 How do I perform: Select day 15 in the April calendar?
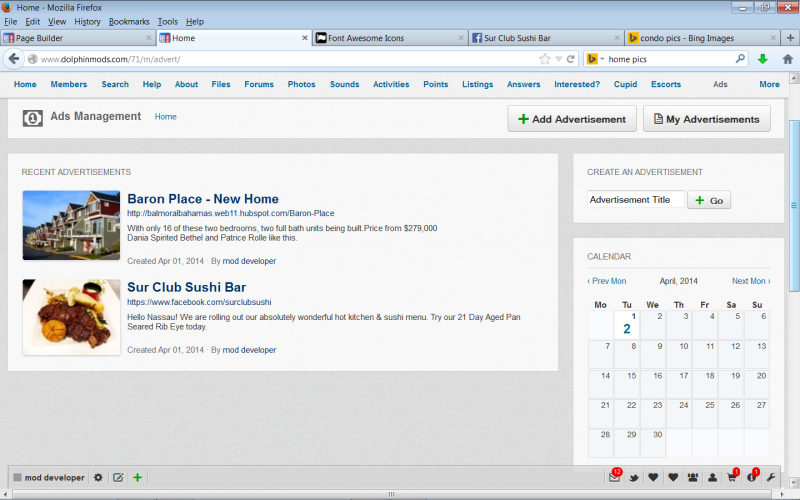pyautogui.click(x=627, y=384)
